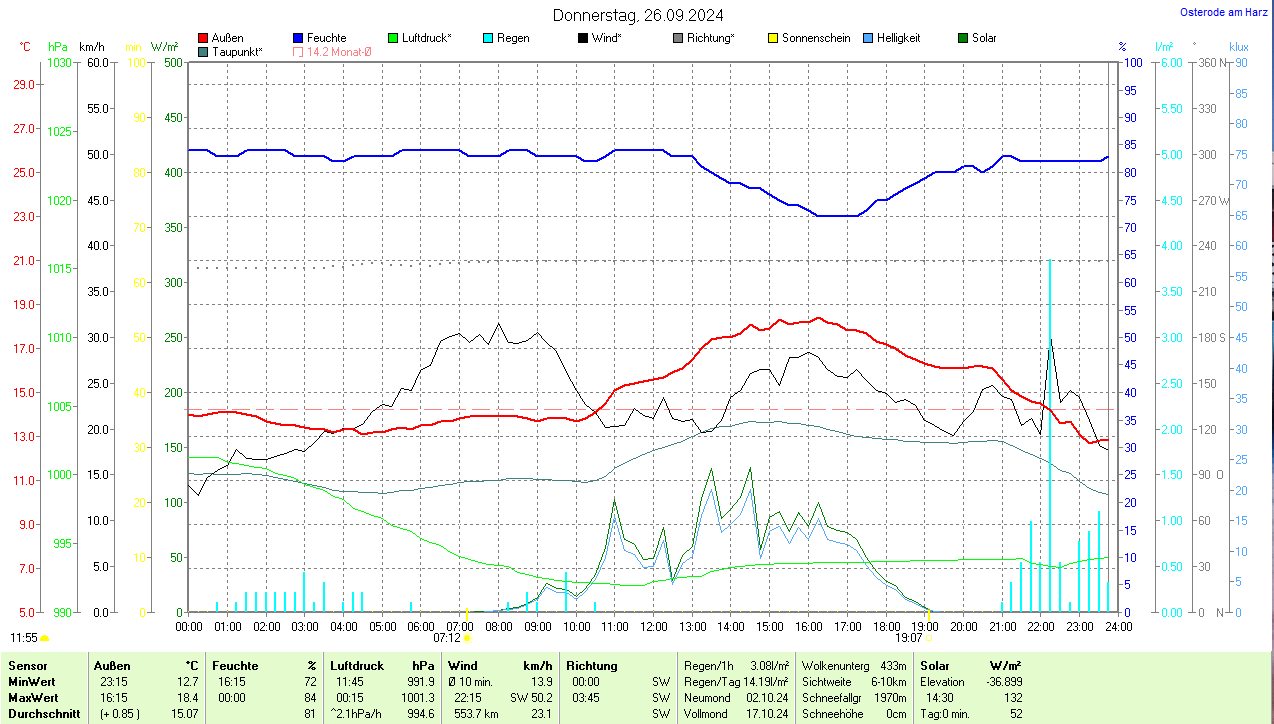Toggle the 14.2 Monat-Ø checkbox
The image size is (1274, 724).
[x=298, y=51]
